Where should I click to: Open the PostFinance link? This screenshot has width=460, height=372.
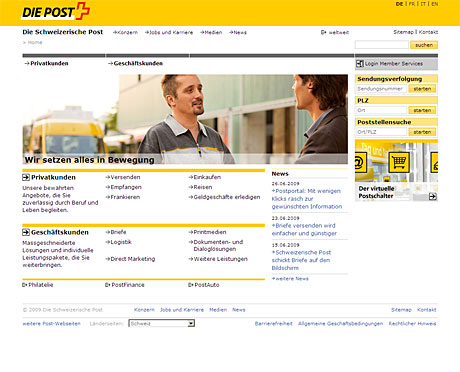(125, 285)
